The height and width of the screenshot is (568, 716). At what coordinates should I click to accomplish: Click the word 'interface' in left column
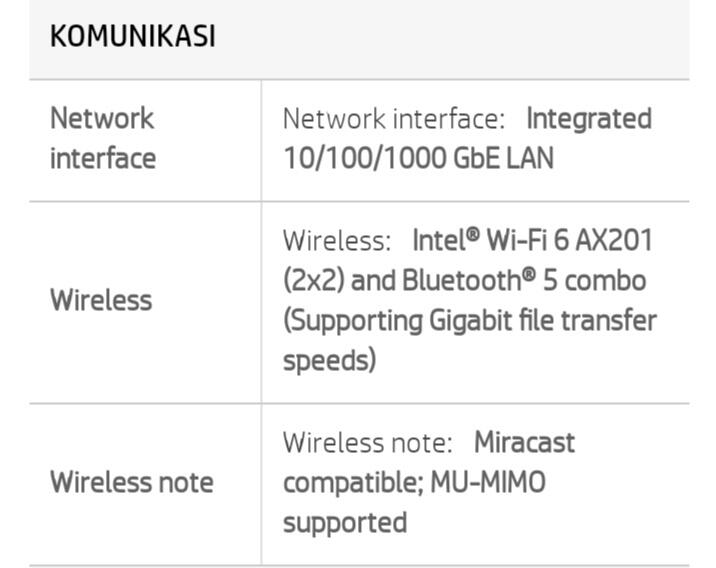point(103,158)
